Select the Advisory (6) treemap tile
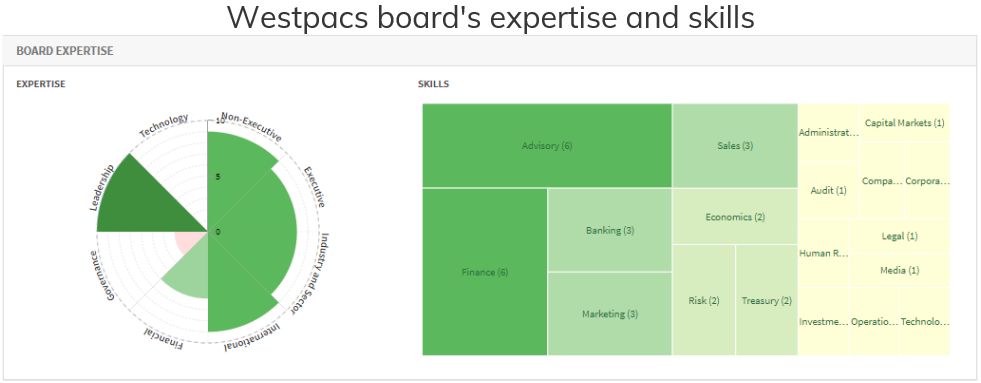Screen dimensions: 981x383 547,146
